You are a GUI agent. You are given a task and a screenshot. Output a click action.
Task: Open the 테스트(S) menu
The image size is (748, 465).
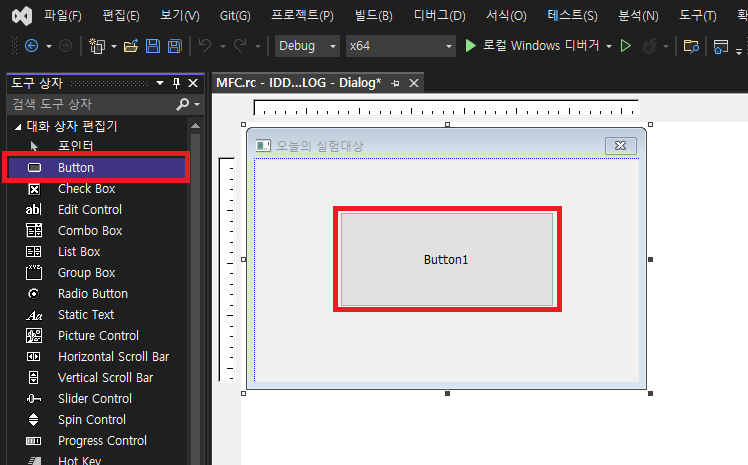pyautogui.click(x=572, y=16)
